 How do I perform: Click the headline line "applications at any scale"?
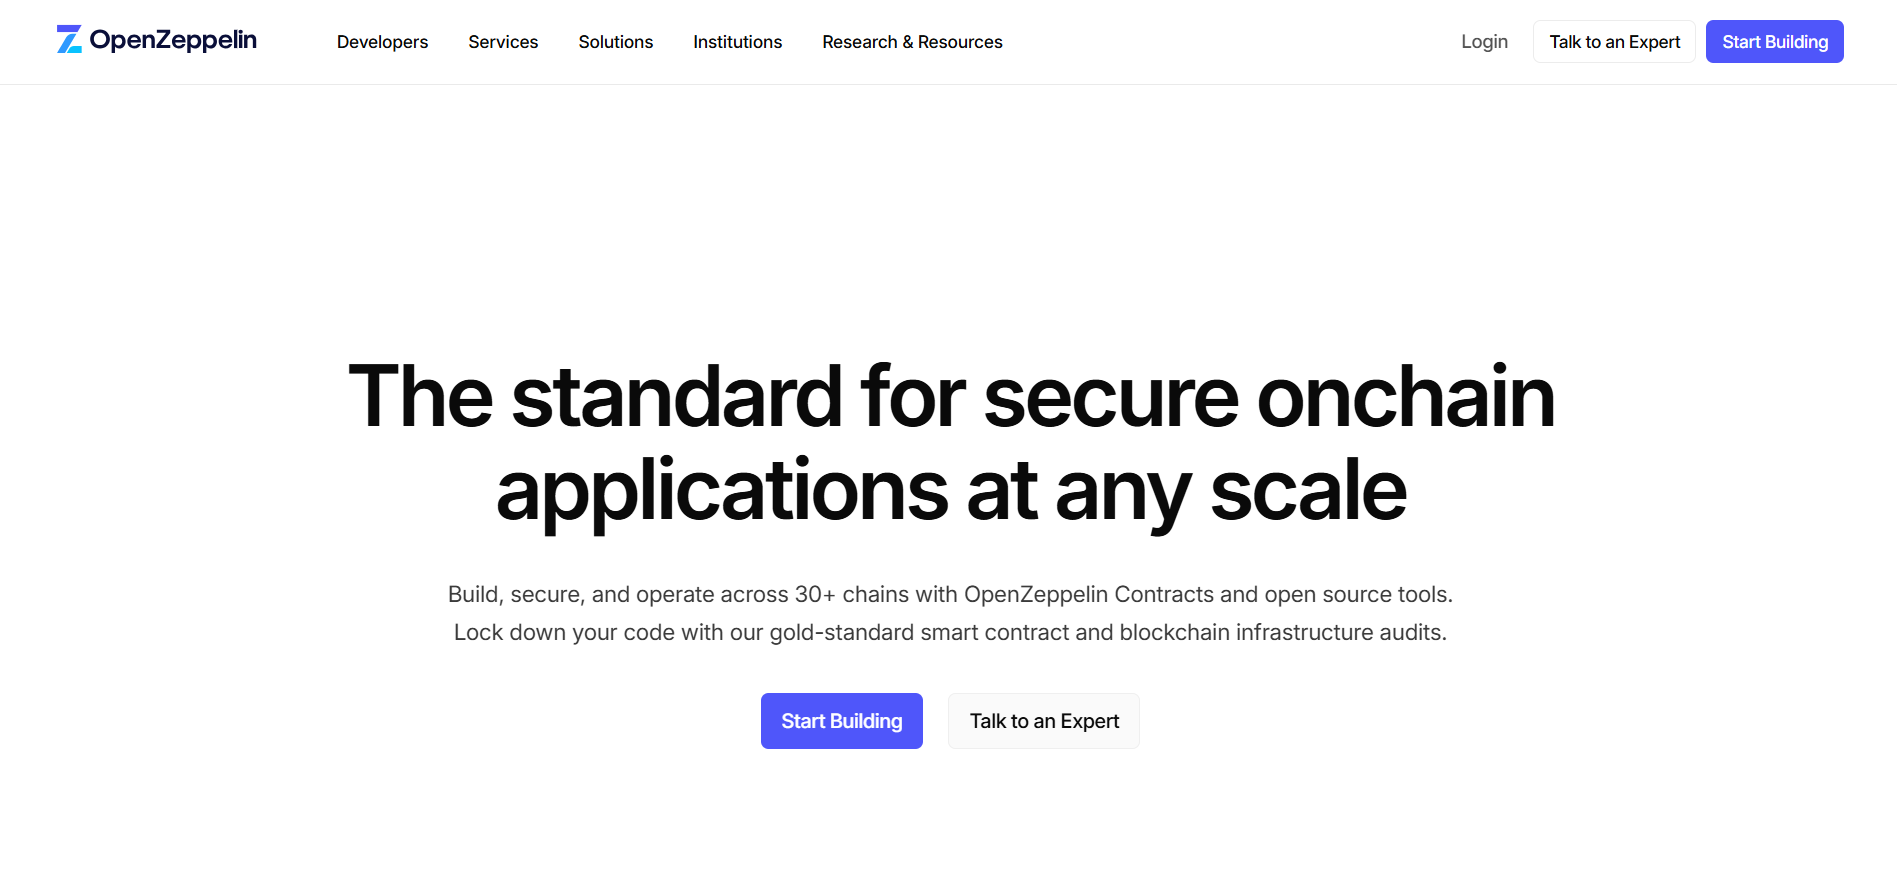(951, 491)
